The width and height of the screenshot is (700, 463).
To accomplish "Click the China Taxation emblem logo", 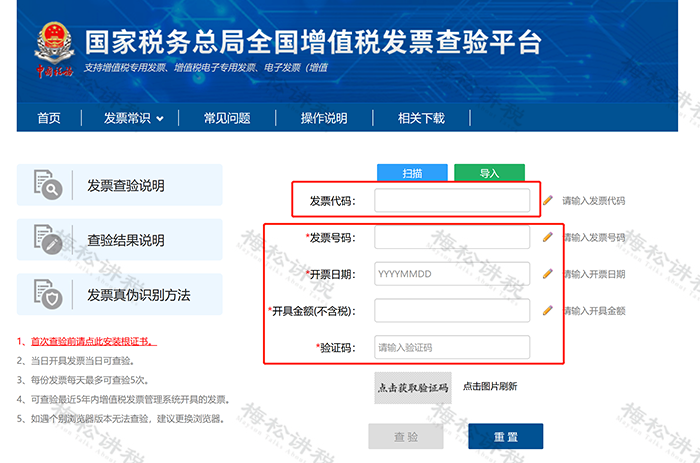I will coord(54,50).
